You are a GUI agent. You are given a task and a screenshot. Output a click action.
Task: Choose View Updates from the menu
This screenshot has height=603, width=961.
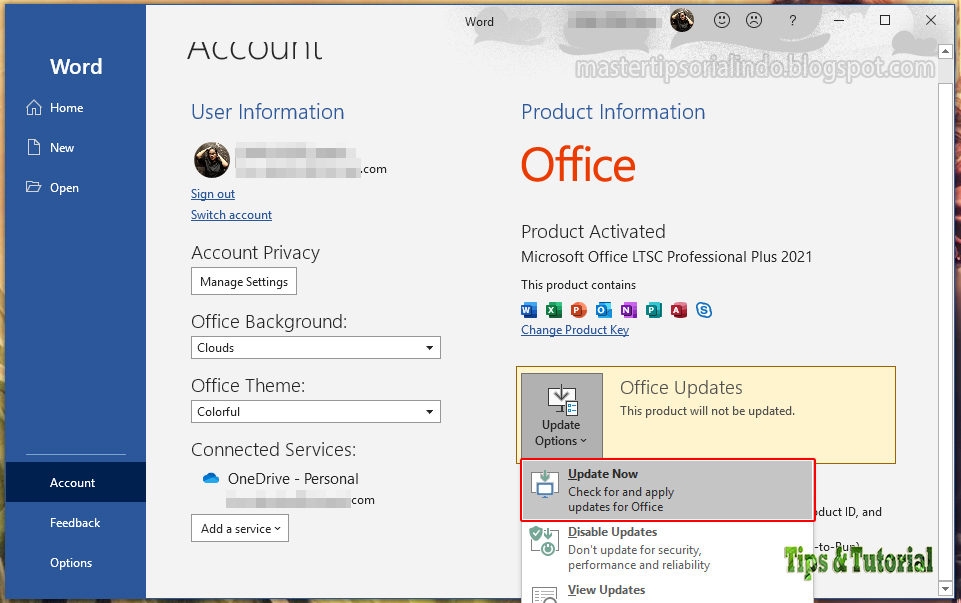click(x=667, y=591)
